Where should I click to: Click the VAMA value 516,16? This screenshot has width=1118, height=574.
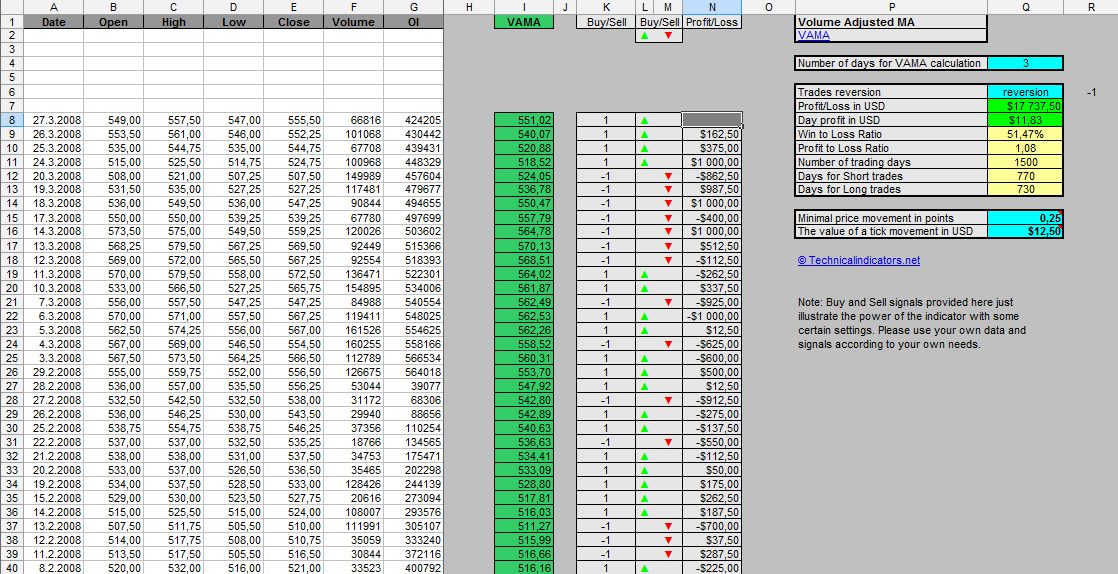click(x=523, y=568)
